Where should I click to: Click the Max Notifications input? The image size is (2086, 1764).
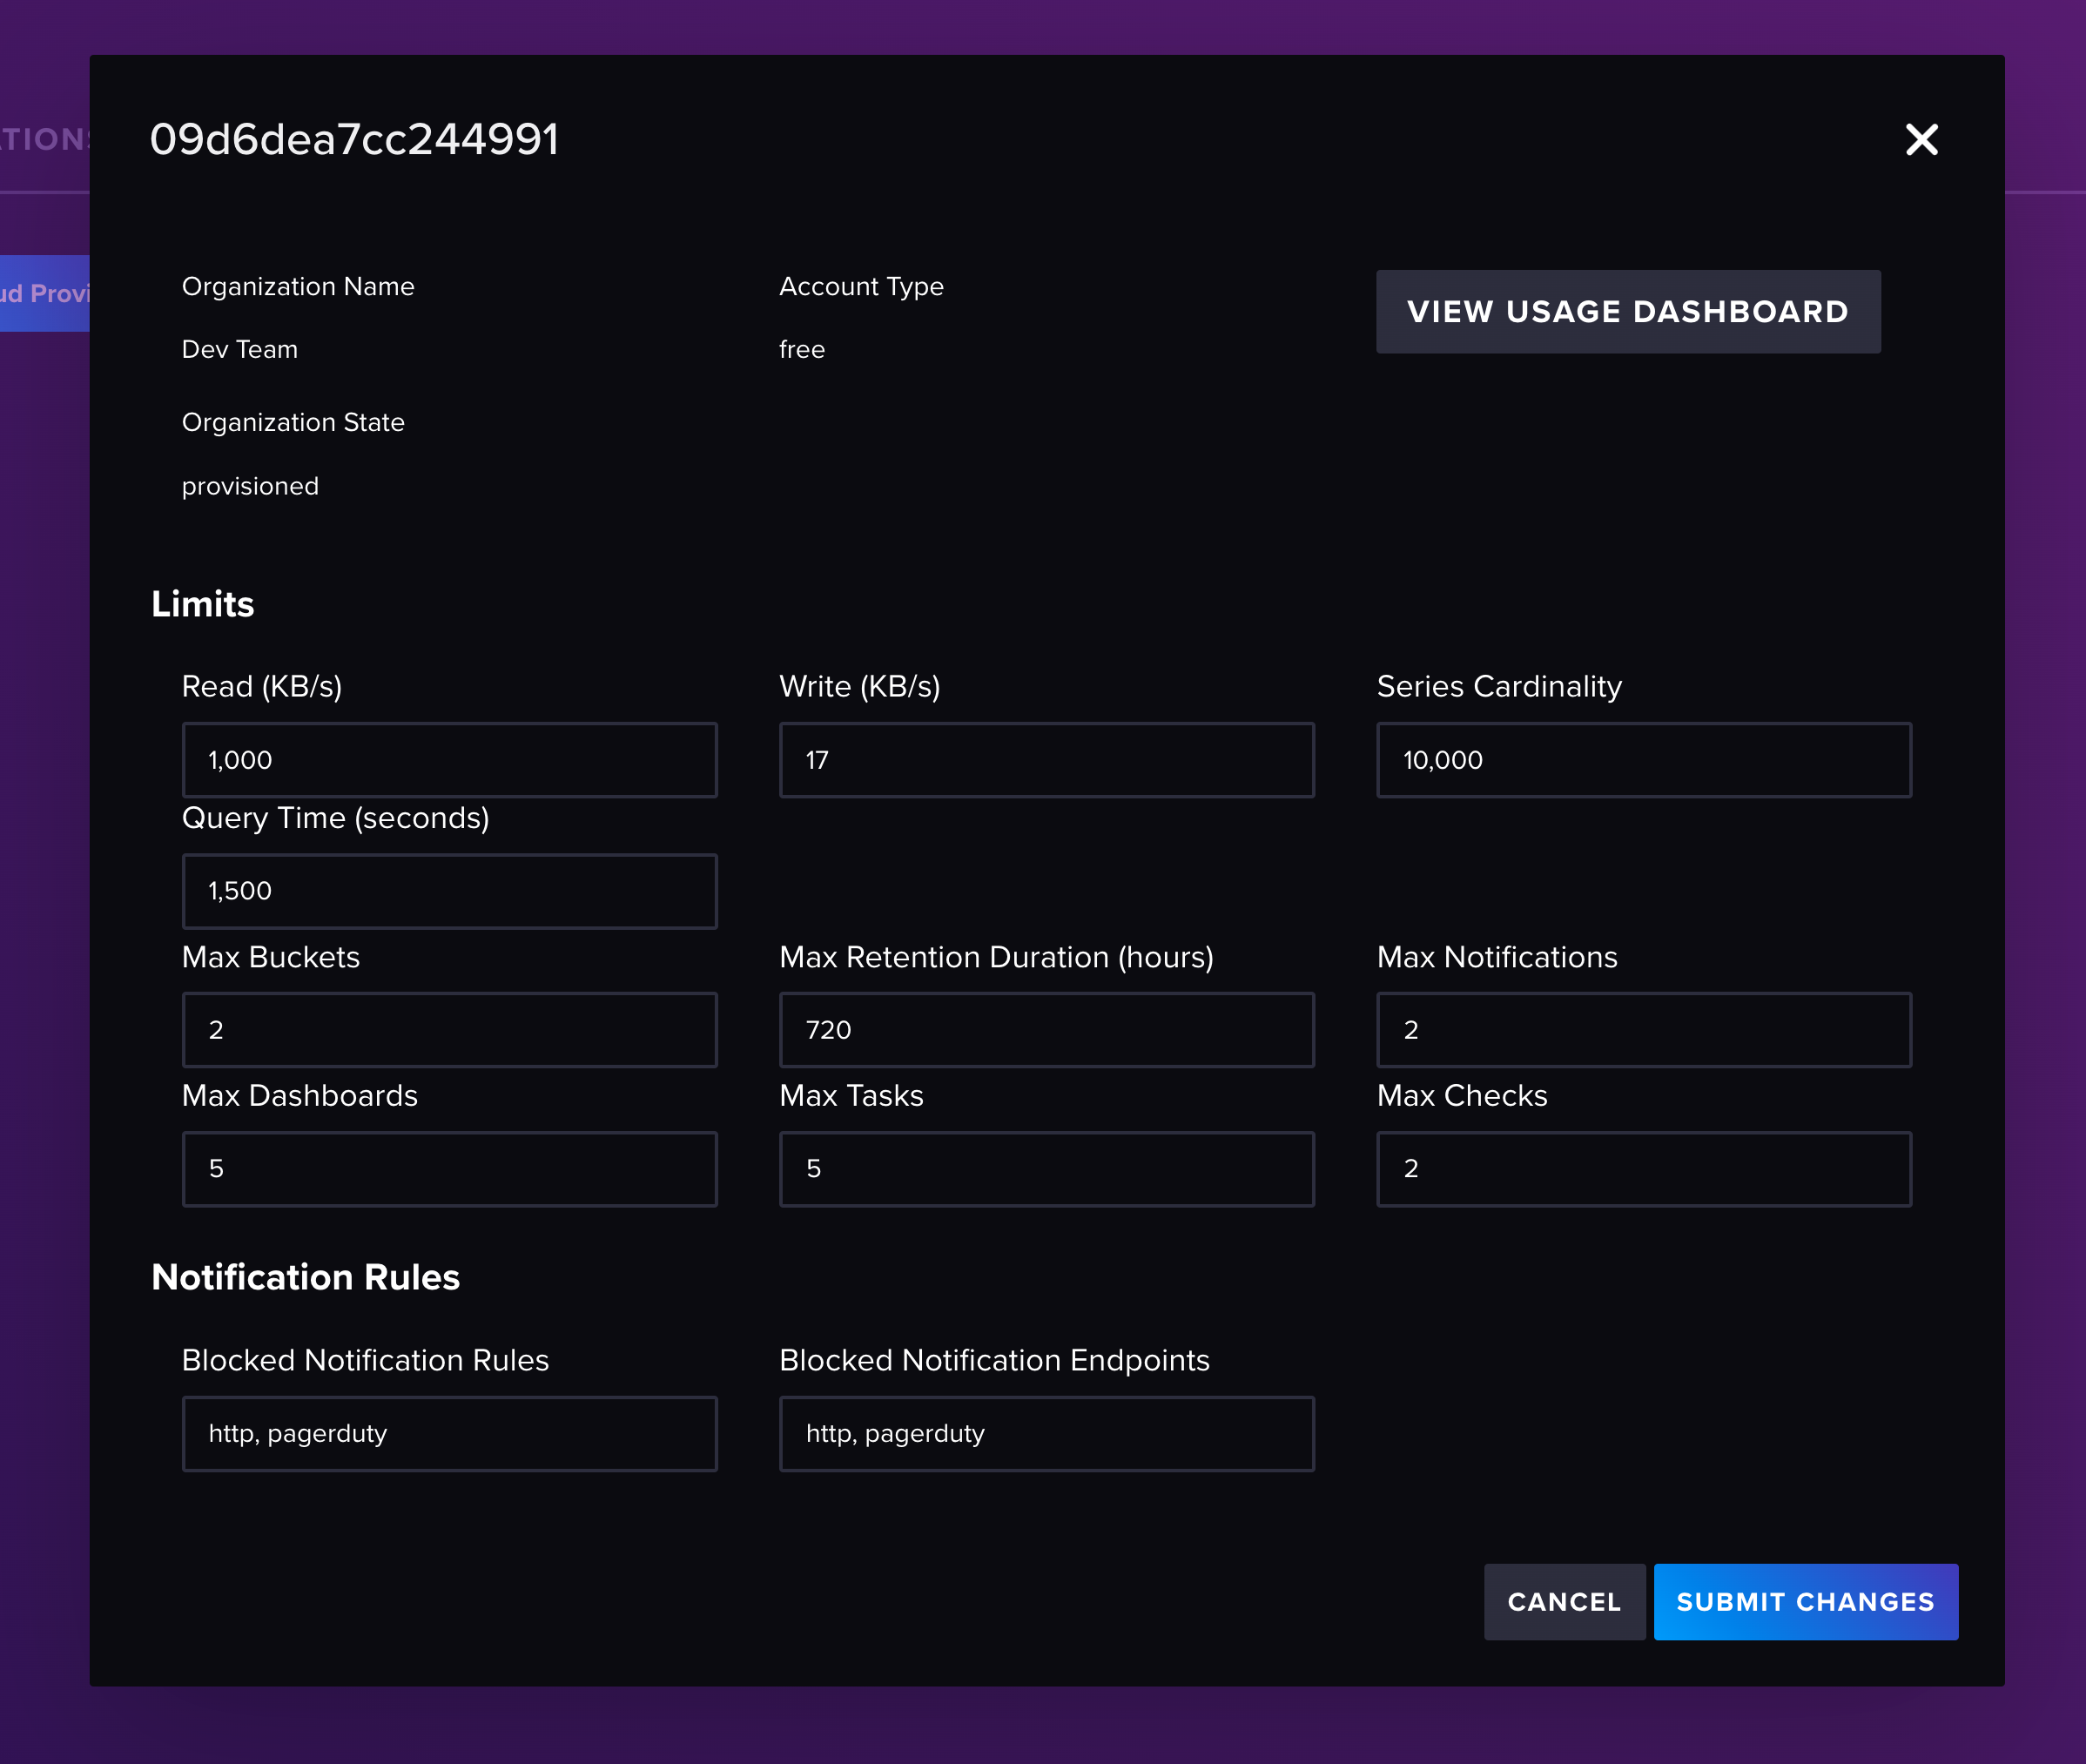click(1643, 1030)
